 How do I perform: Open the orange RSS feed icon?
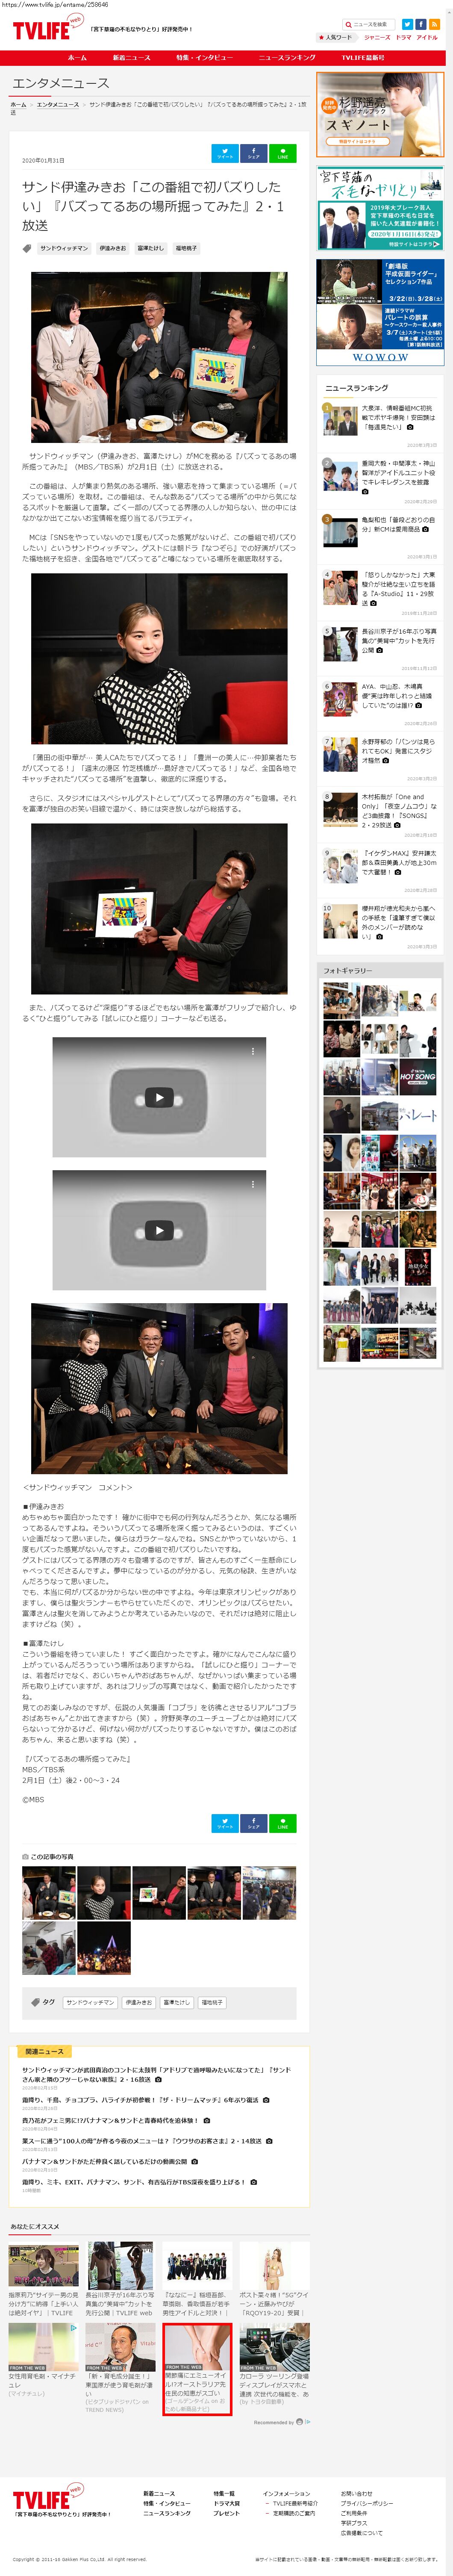coord(434,24)
